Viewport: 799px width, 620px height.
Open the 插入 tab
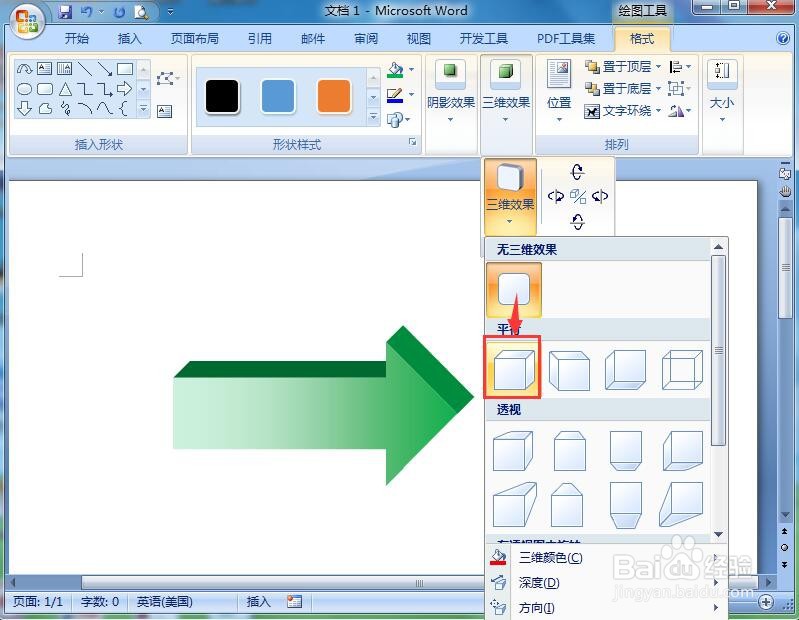(x=129, y=39)
